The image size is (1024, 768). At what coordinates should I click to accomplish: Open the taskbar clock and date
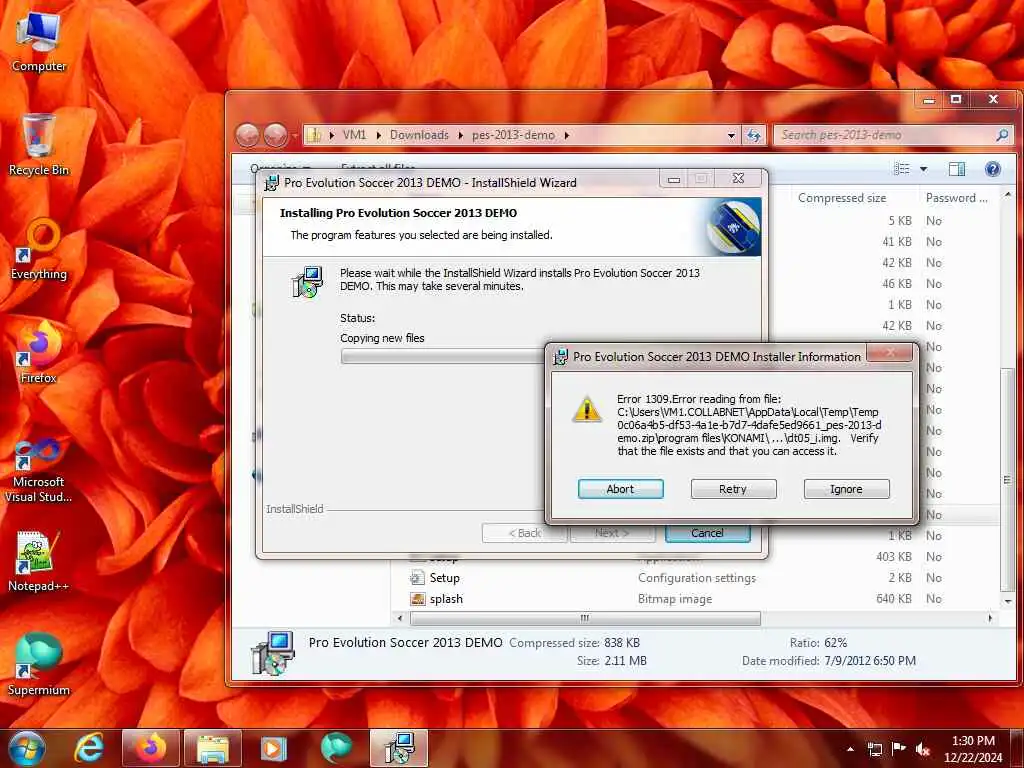[972, 749]
